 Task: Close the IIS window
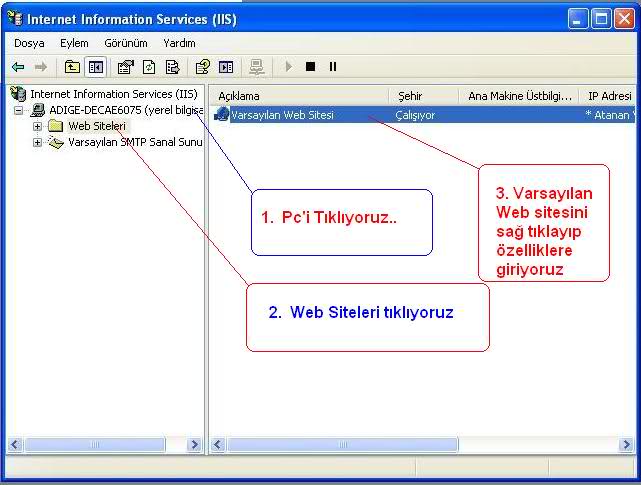[624, 18]
